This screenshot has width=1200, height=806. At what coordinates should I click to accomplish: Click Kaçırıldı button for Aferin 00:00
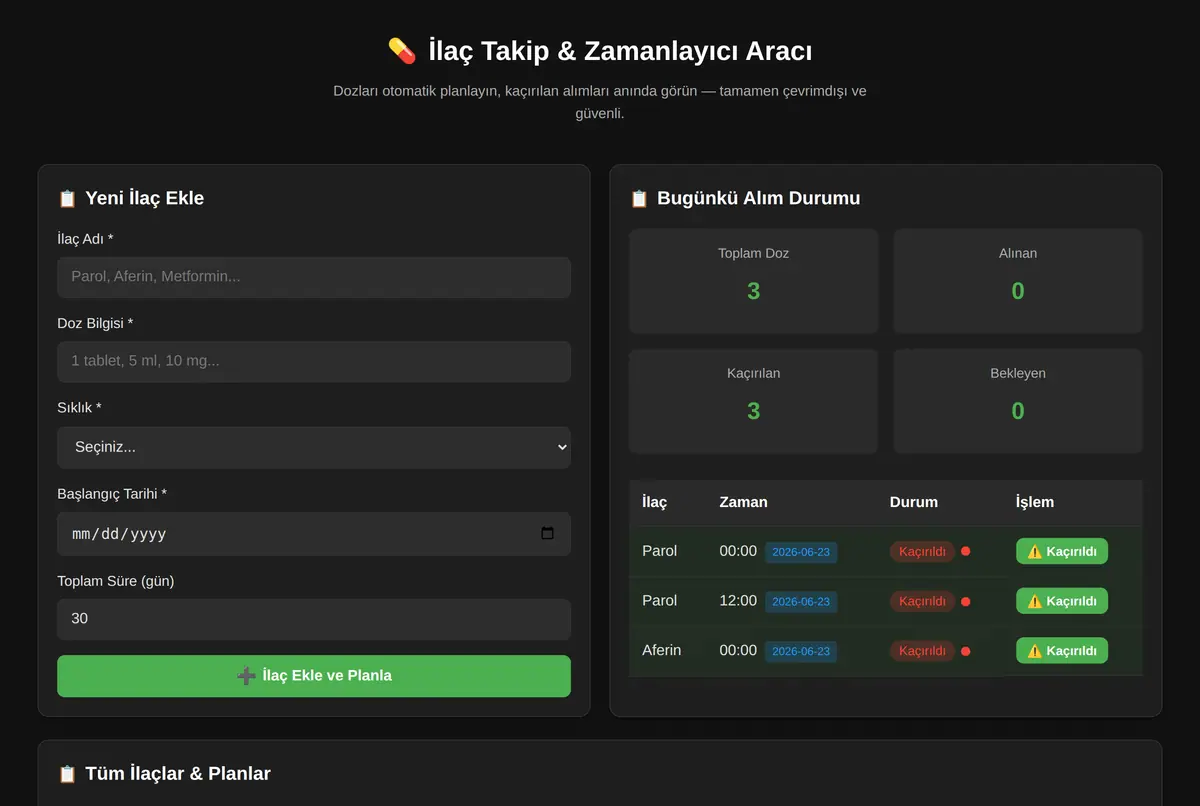click(x=1062, y=651)
